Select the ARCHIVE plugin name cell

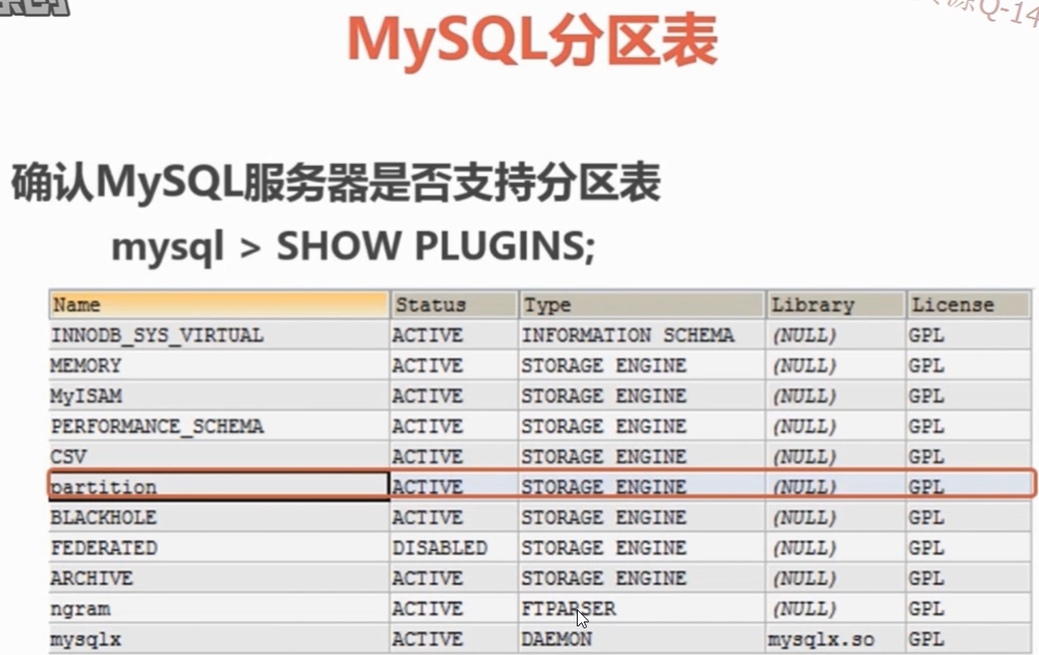pyautogui.click(x=219, y=578)
